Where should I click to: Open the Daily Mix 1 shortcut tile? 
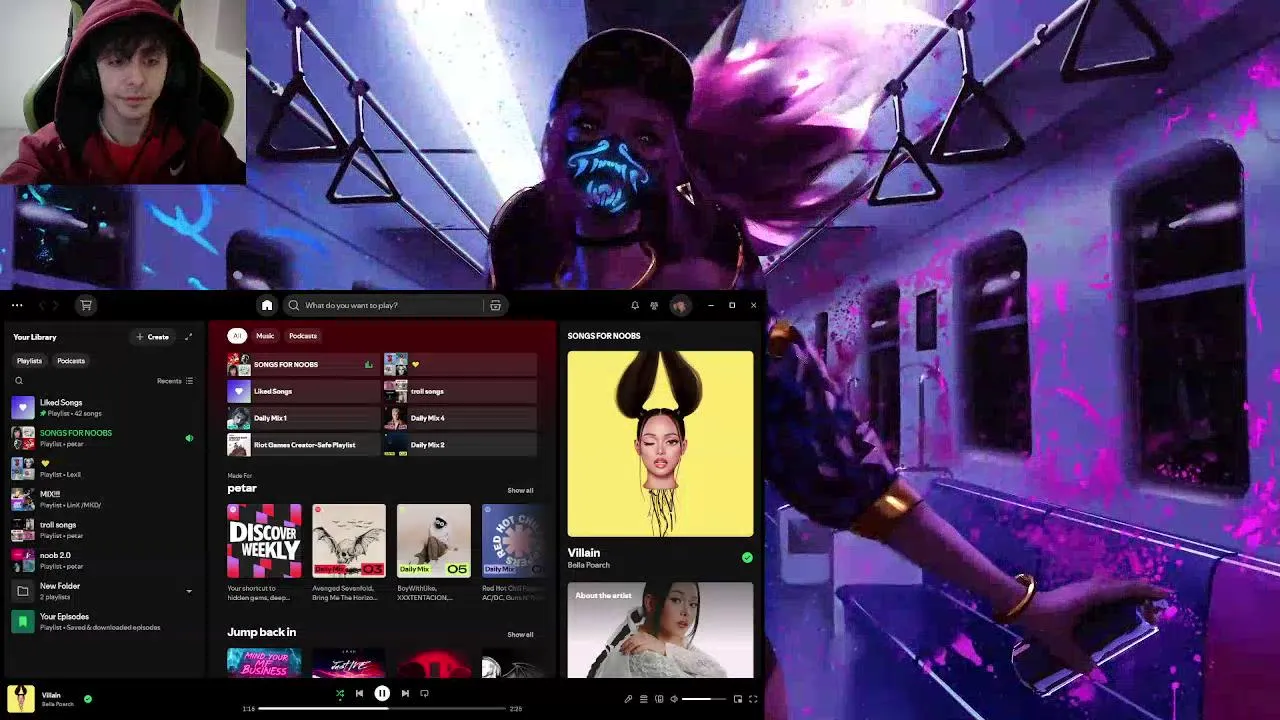pos(304,418)
